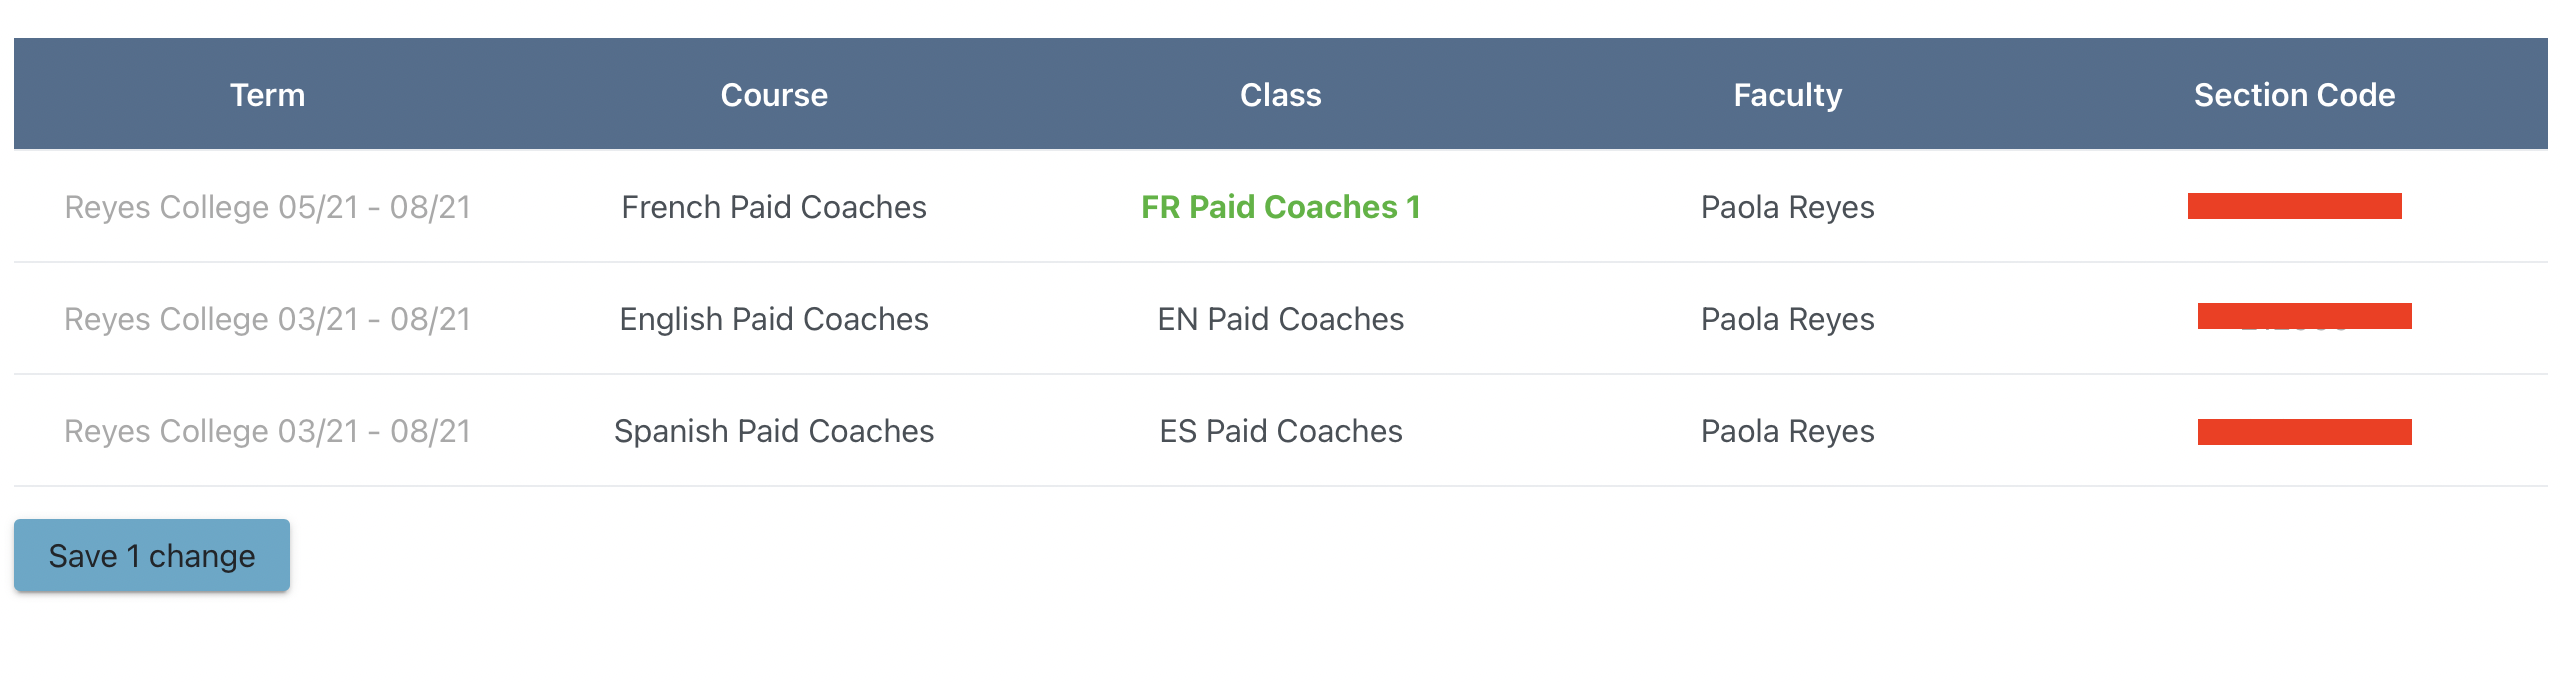
Task: Click the ES Paid Coaches class cell
Action: coord(1280,431)
